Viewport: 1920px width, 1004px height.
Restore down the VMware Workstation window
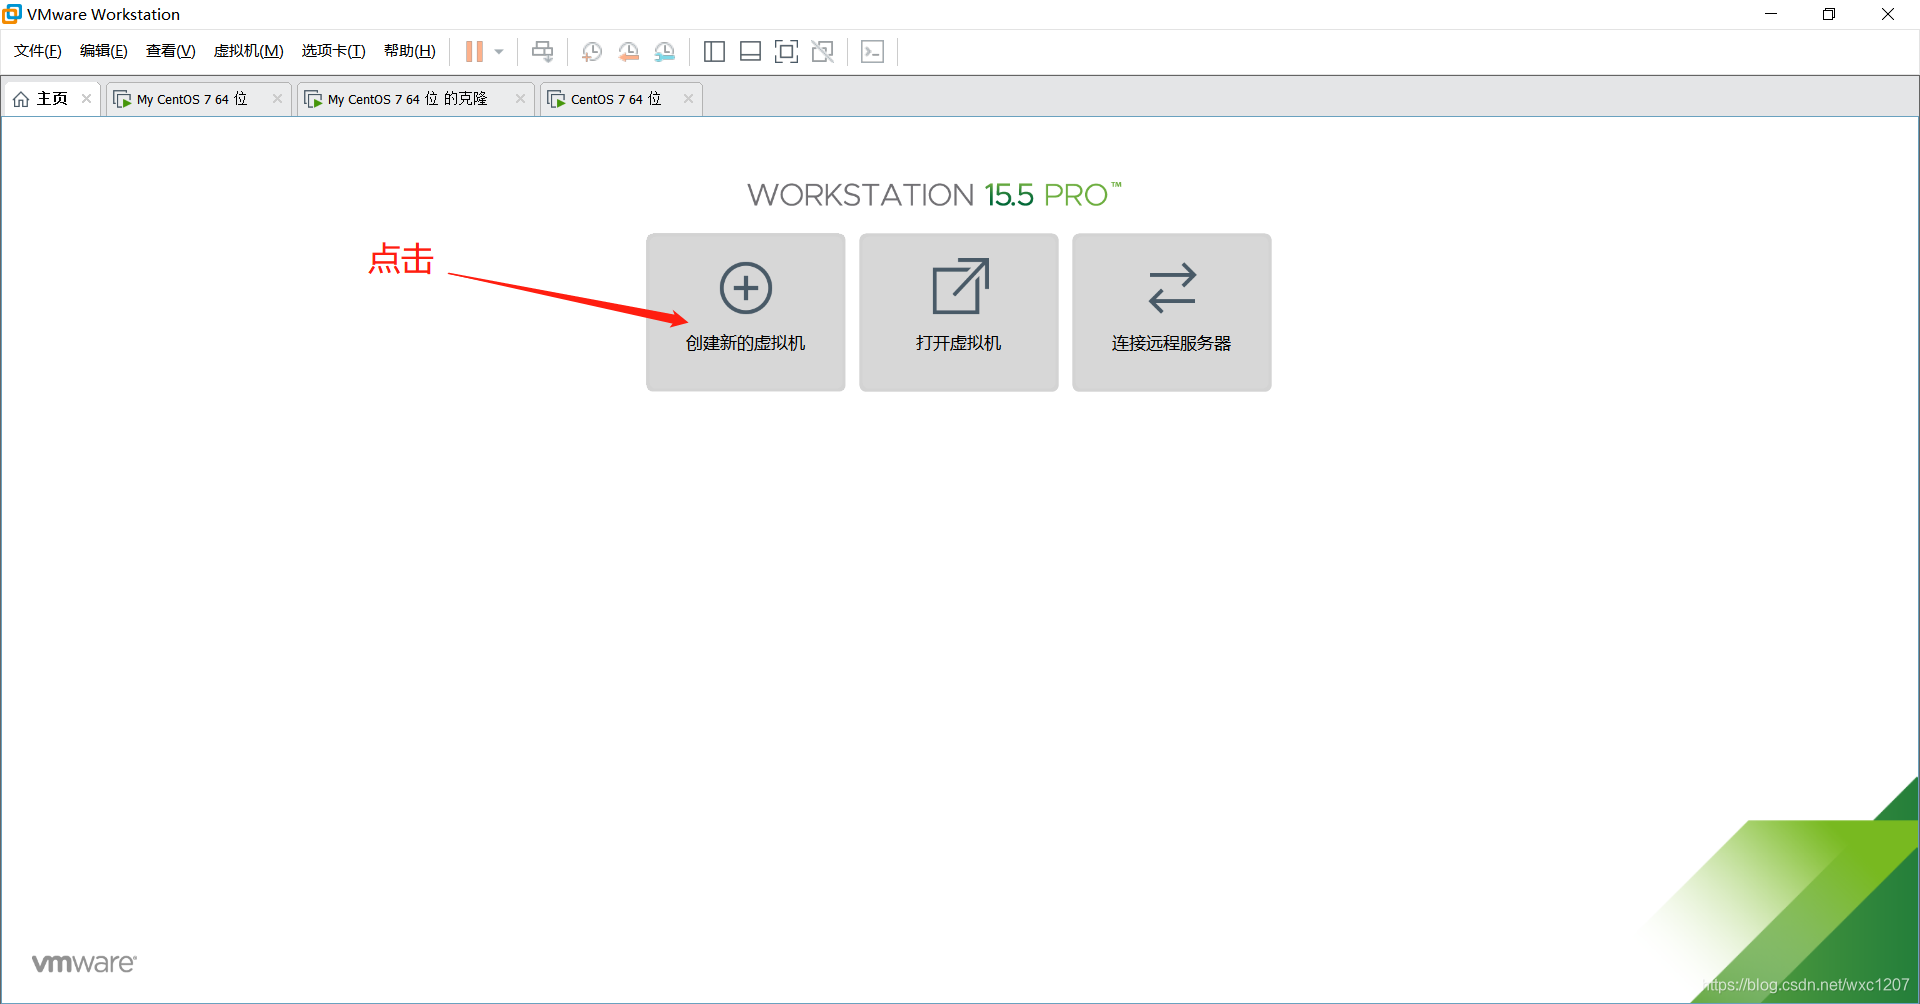coord(1829,14)
